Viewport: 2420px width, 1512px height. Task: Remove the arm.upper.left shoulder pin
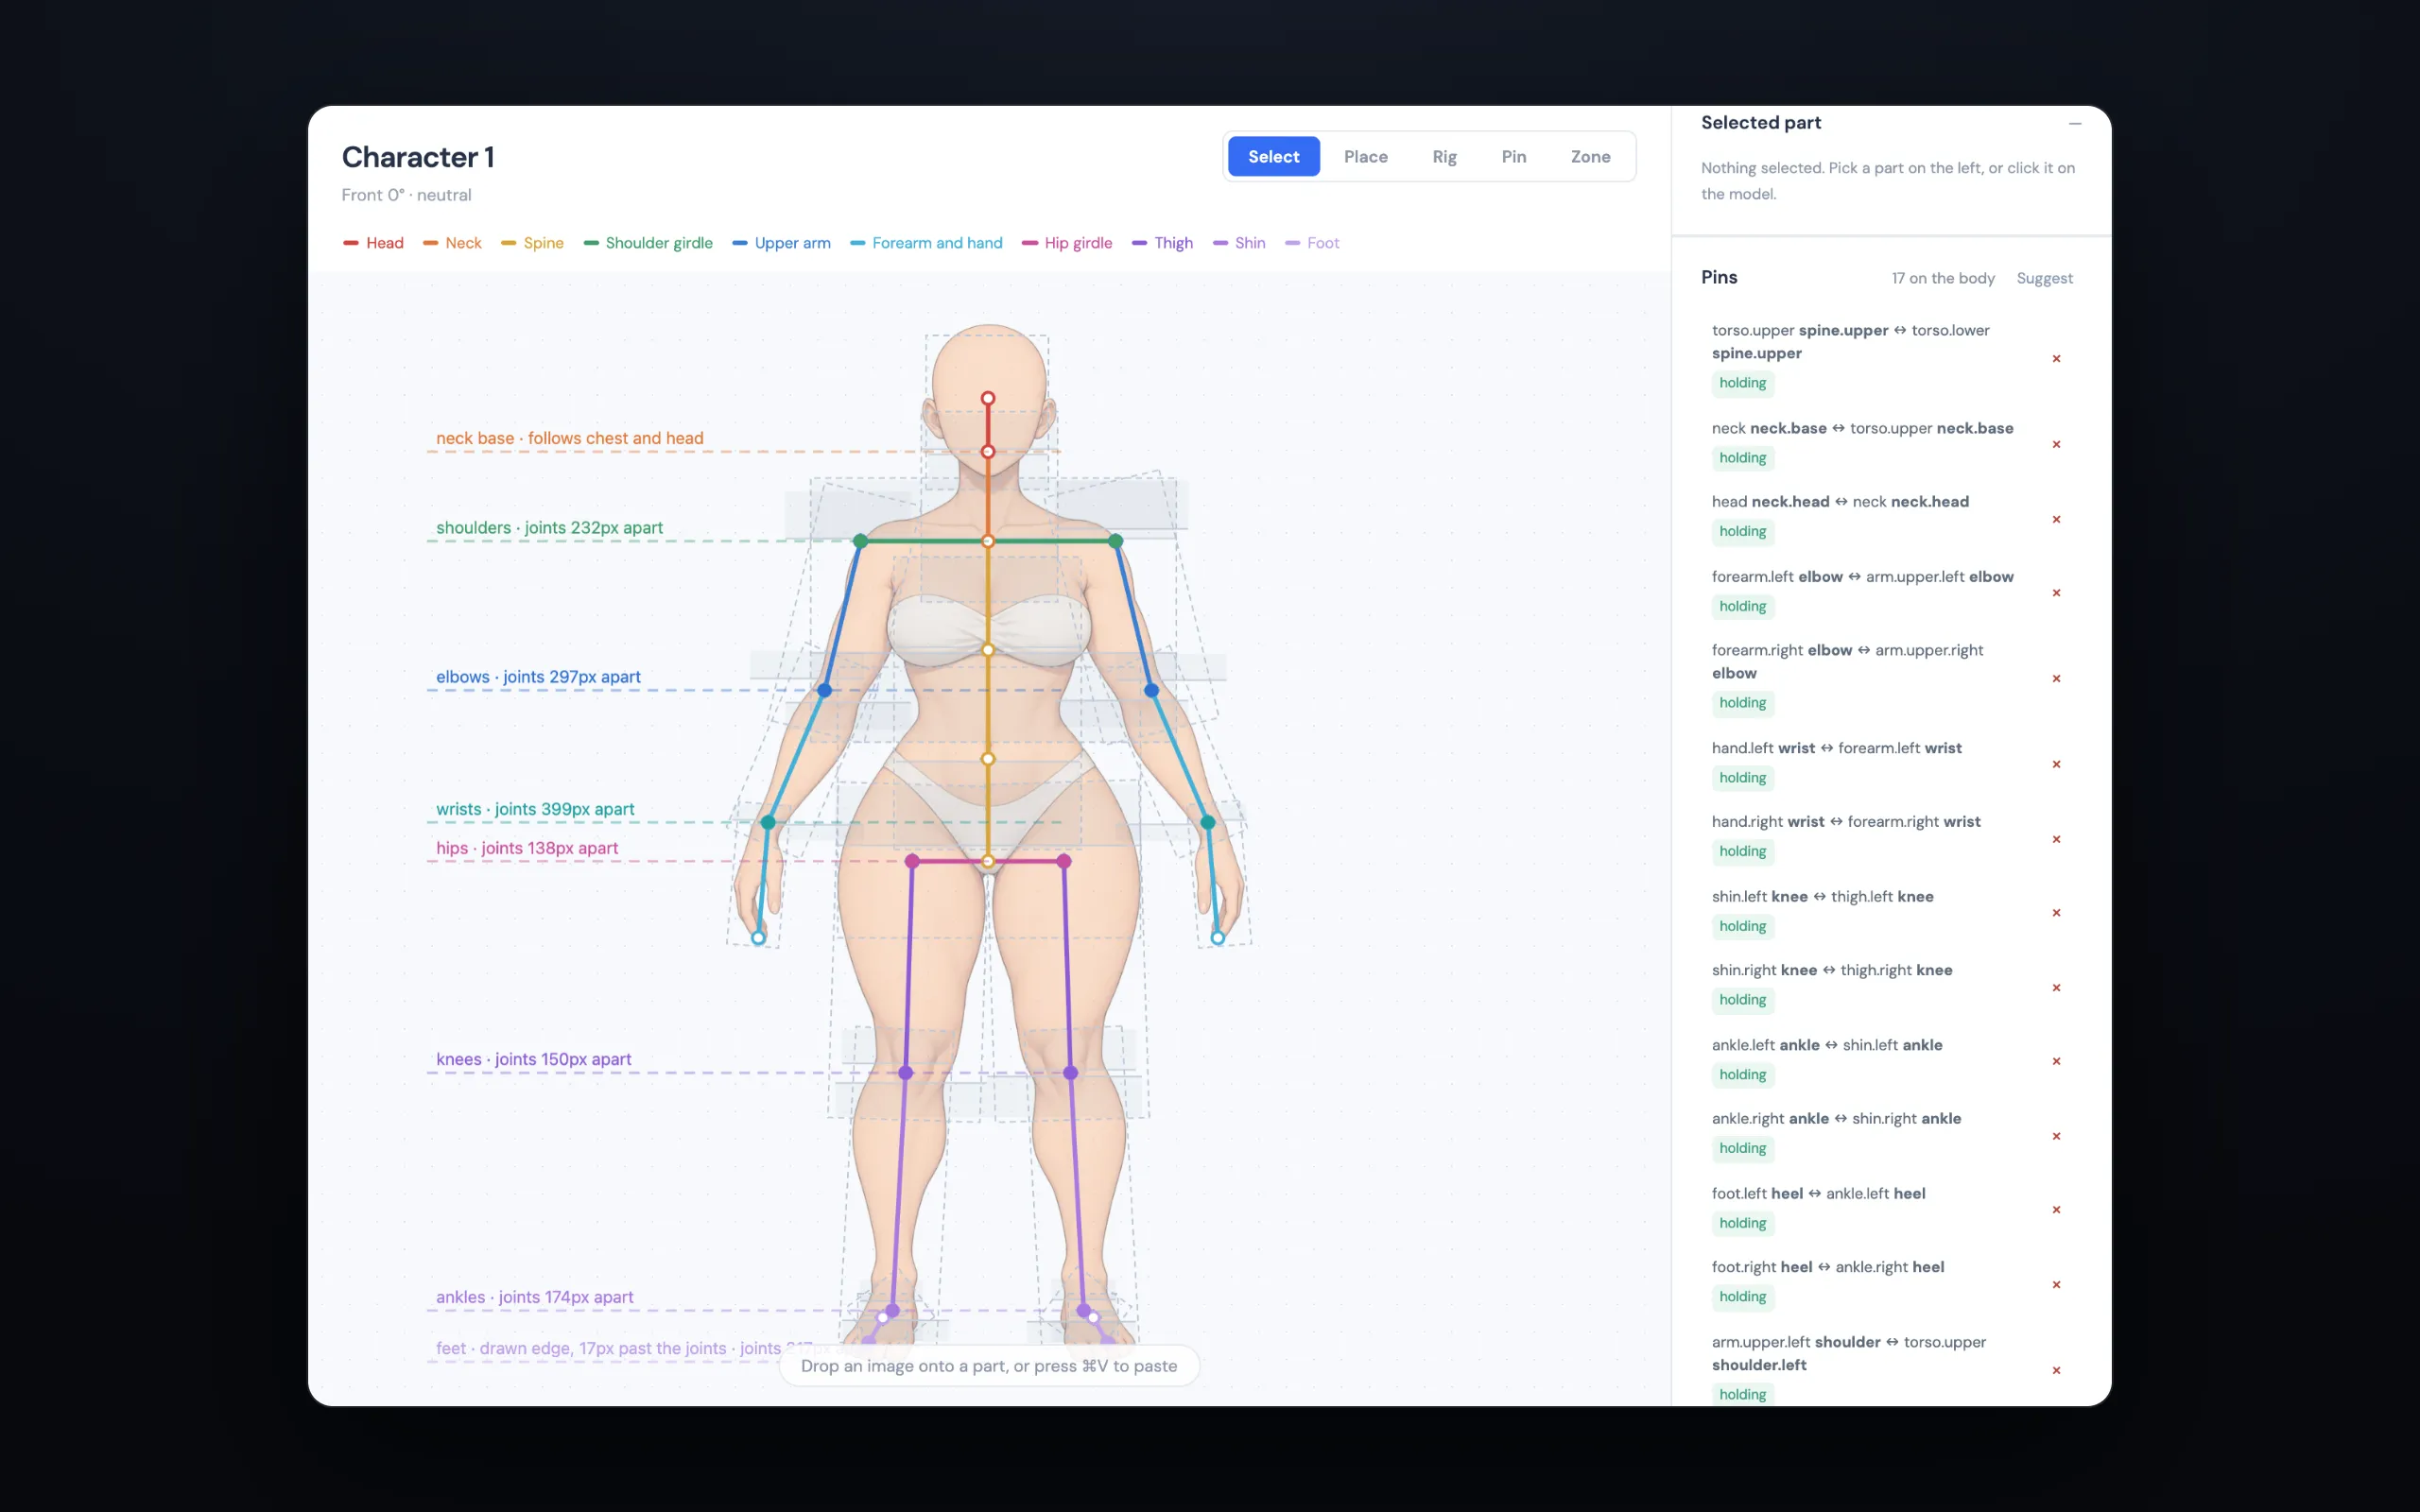point(2056,1371)
